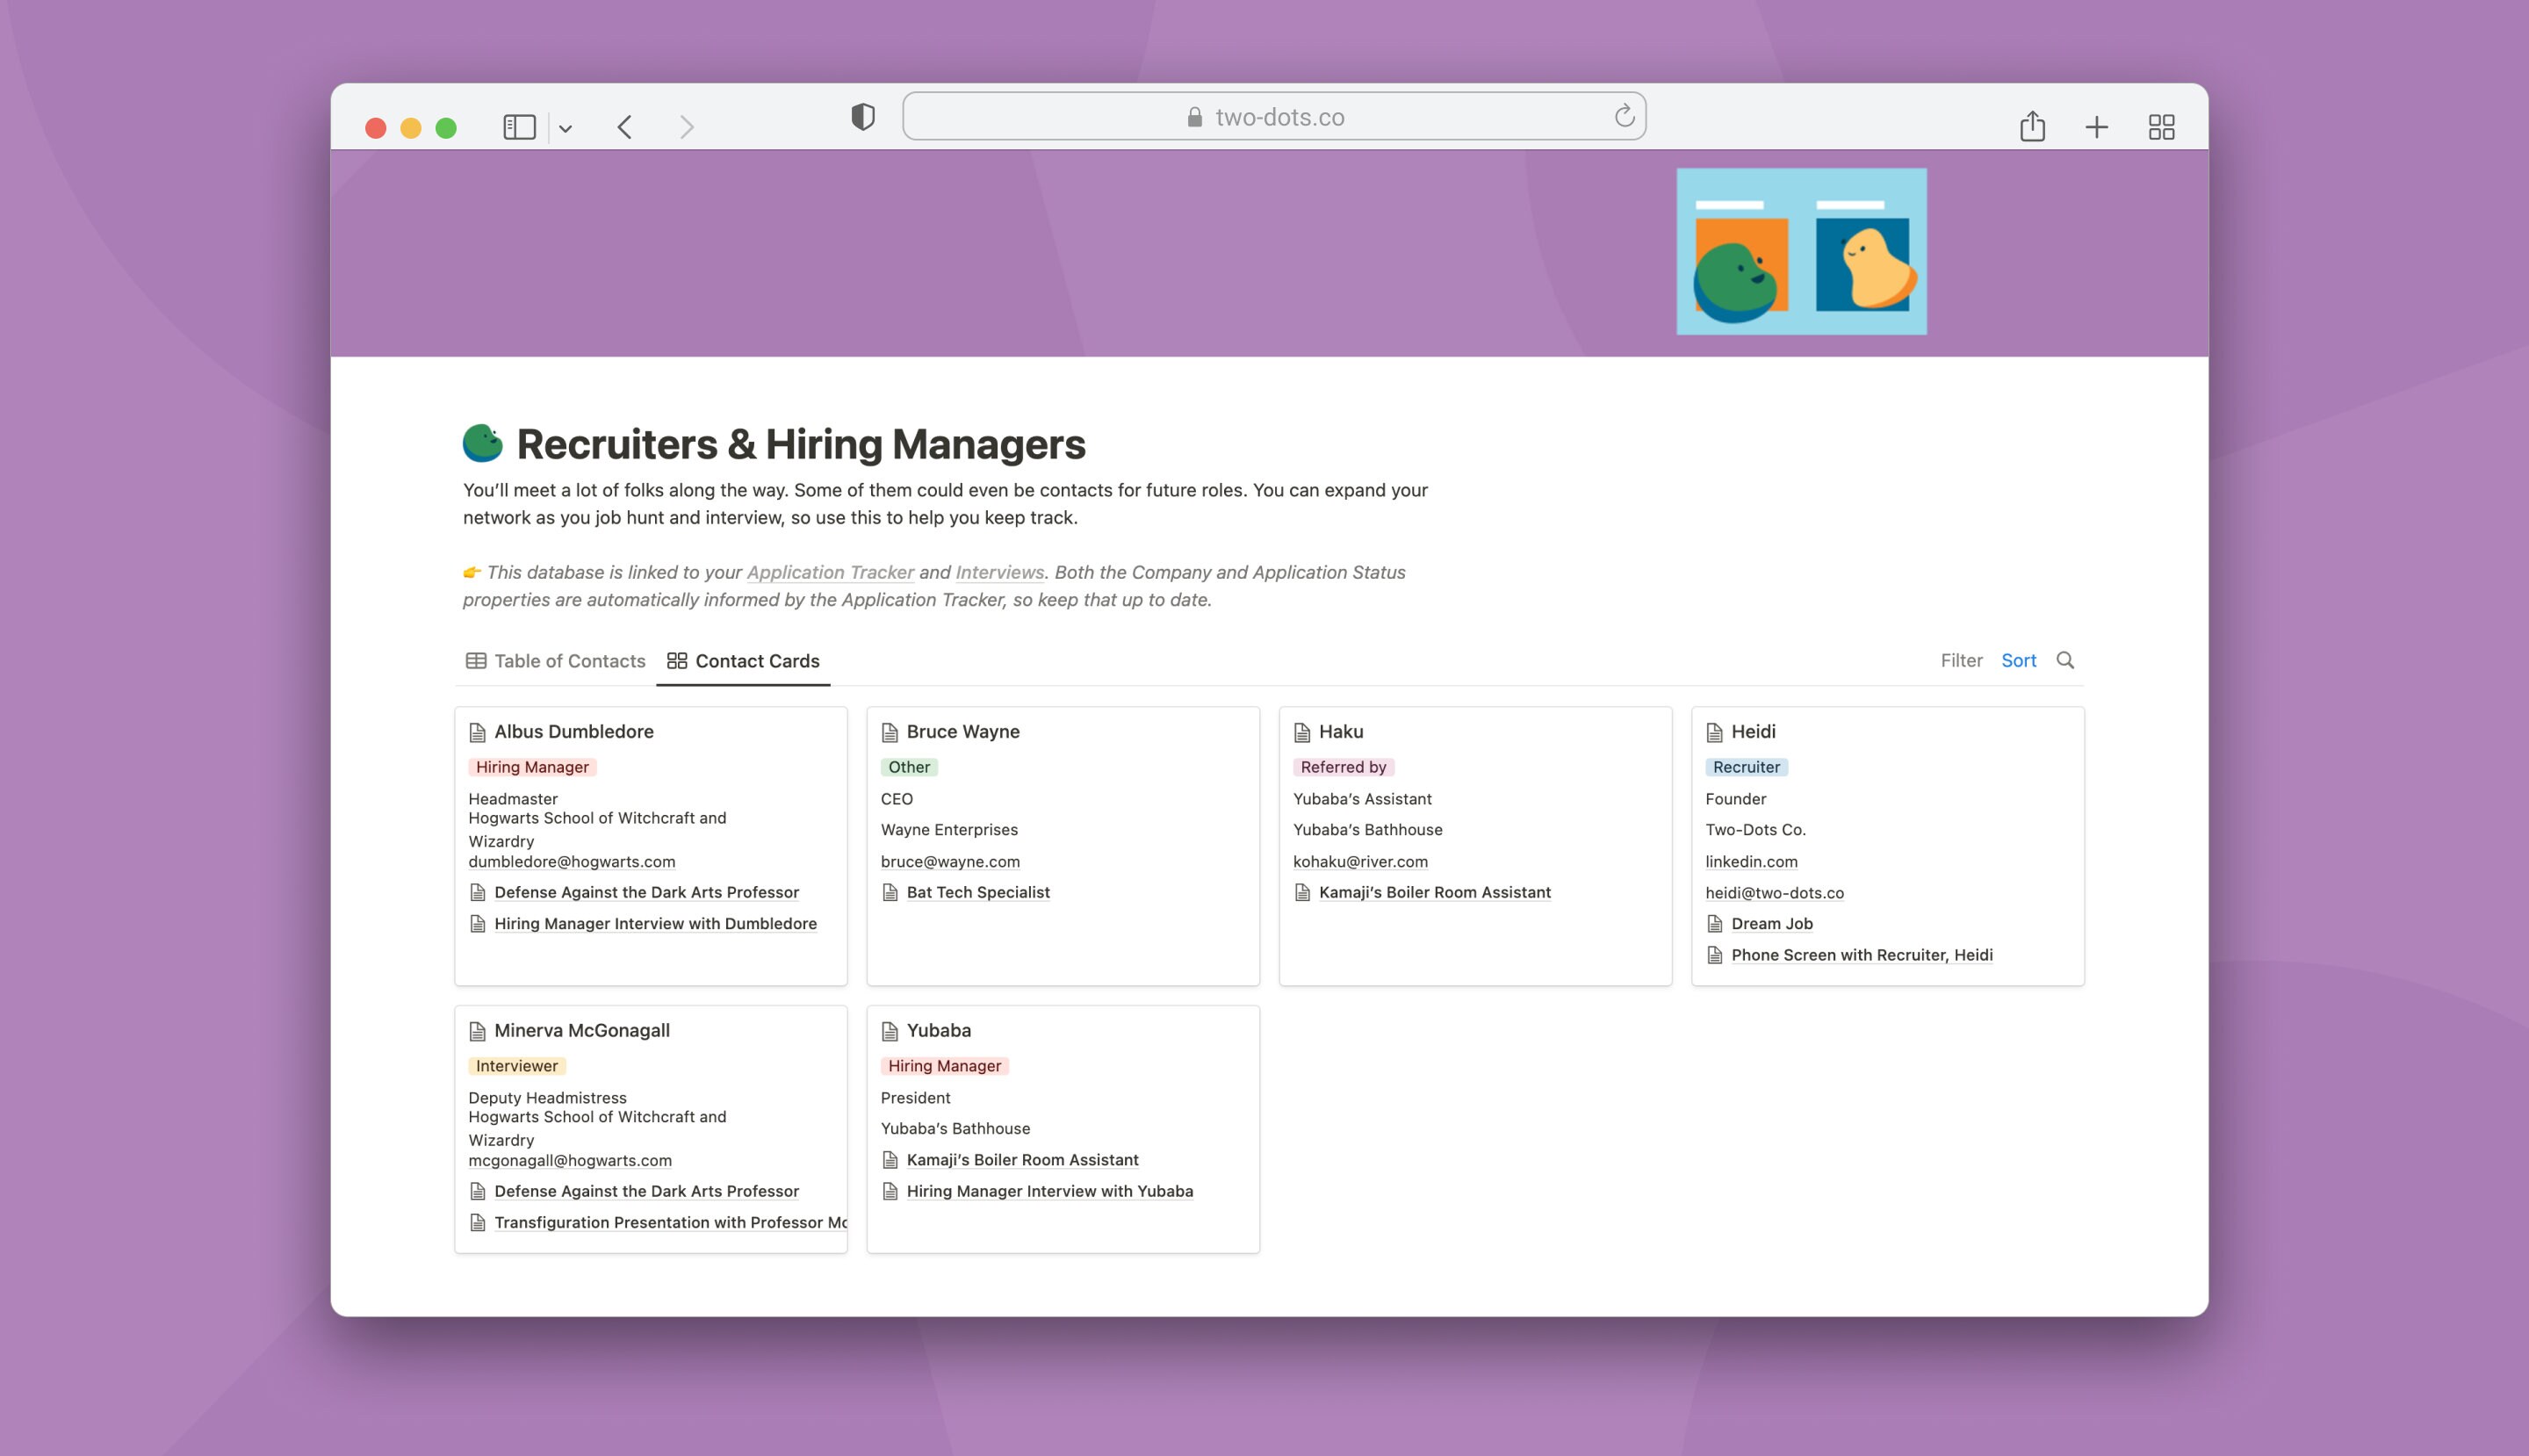Click the green blob page icon beside the title
The width and height of the screenshot is (2529, 1456).
483,442
